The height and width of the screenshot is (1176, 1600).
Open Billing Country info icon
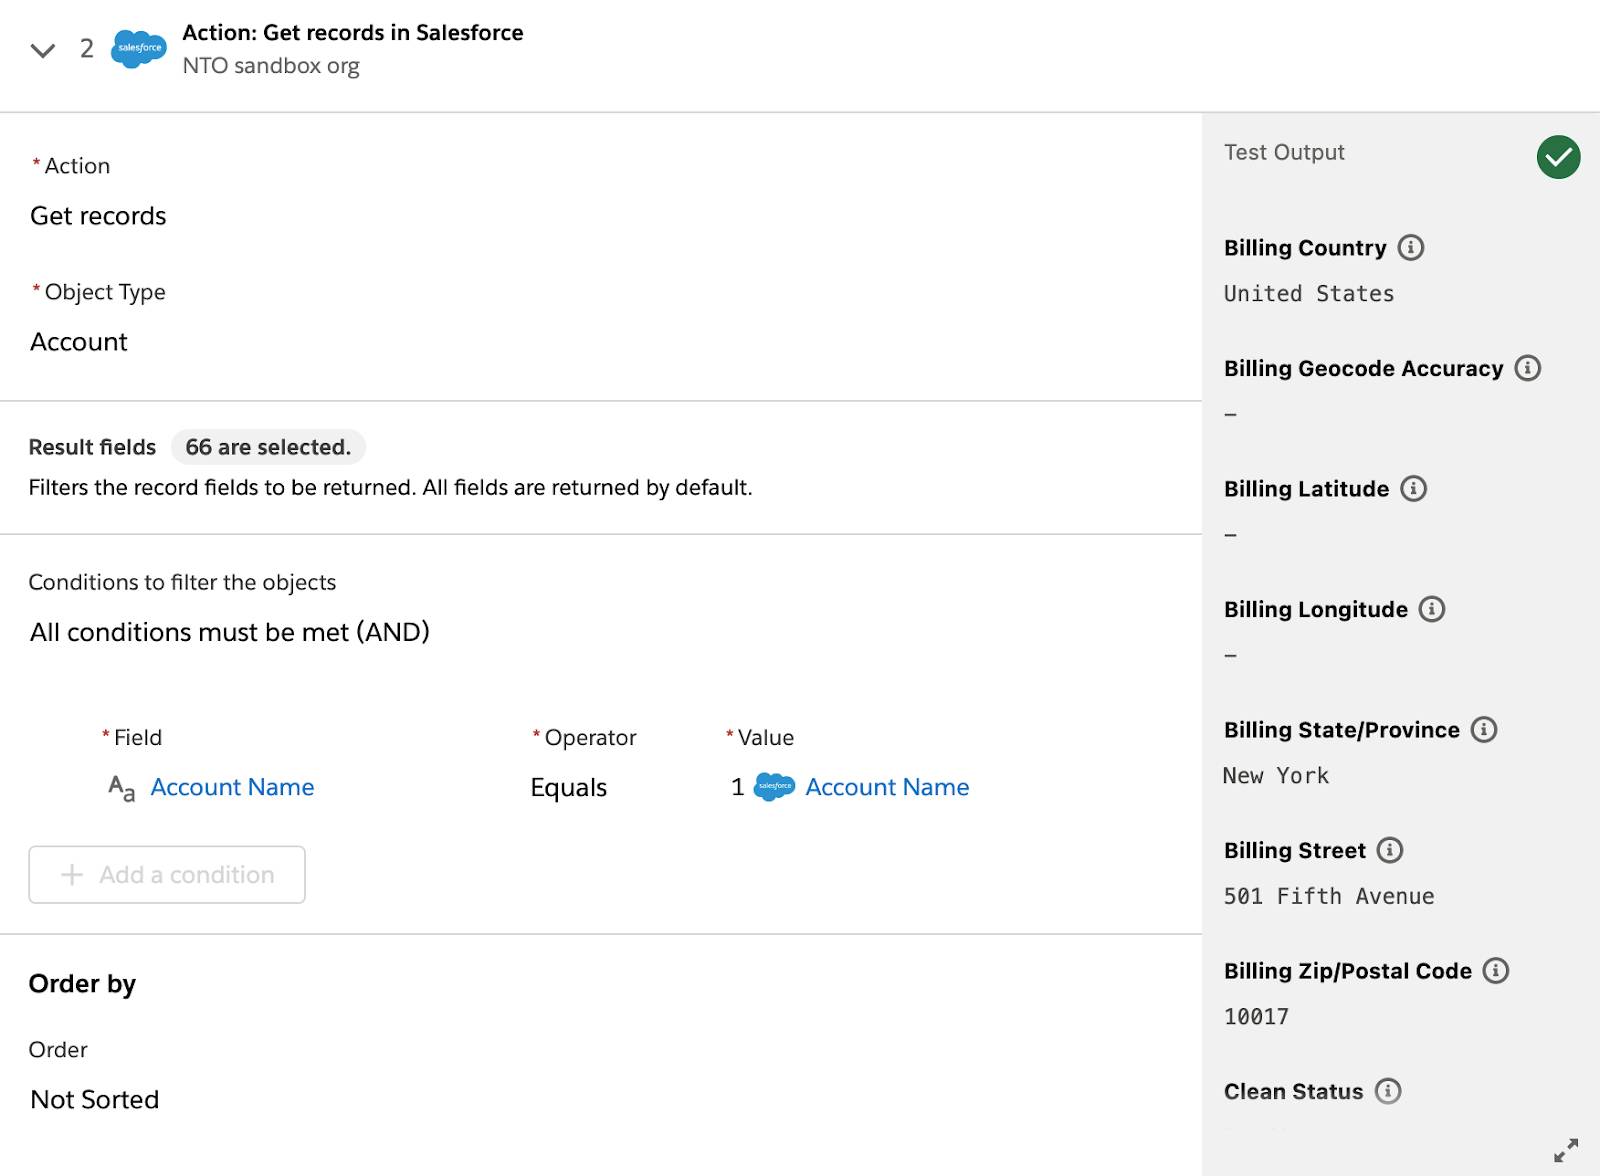click(x=1410, y=247)
